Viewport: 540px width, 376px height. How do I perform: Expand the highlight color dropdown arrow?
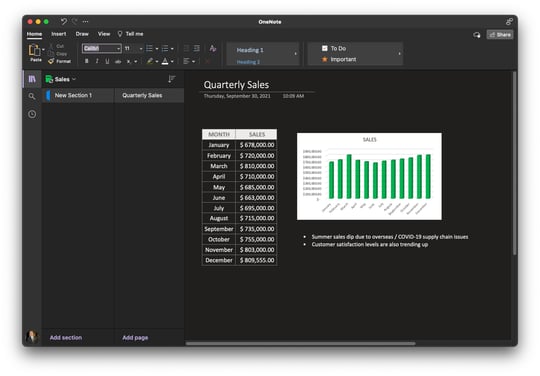(157, 62)
